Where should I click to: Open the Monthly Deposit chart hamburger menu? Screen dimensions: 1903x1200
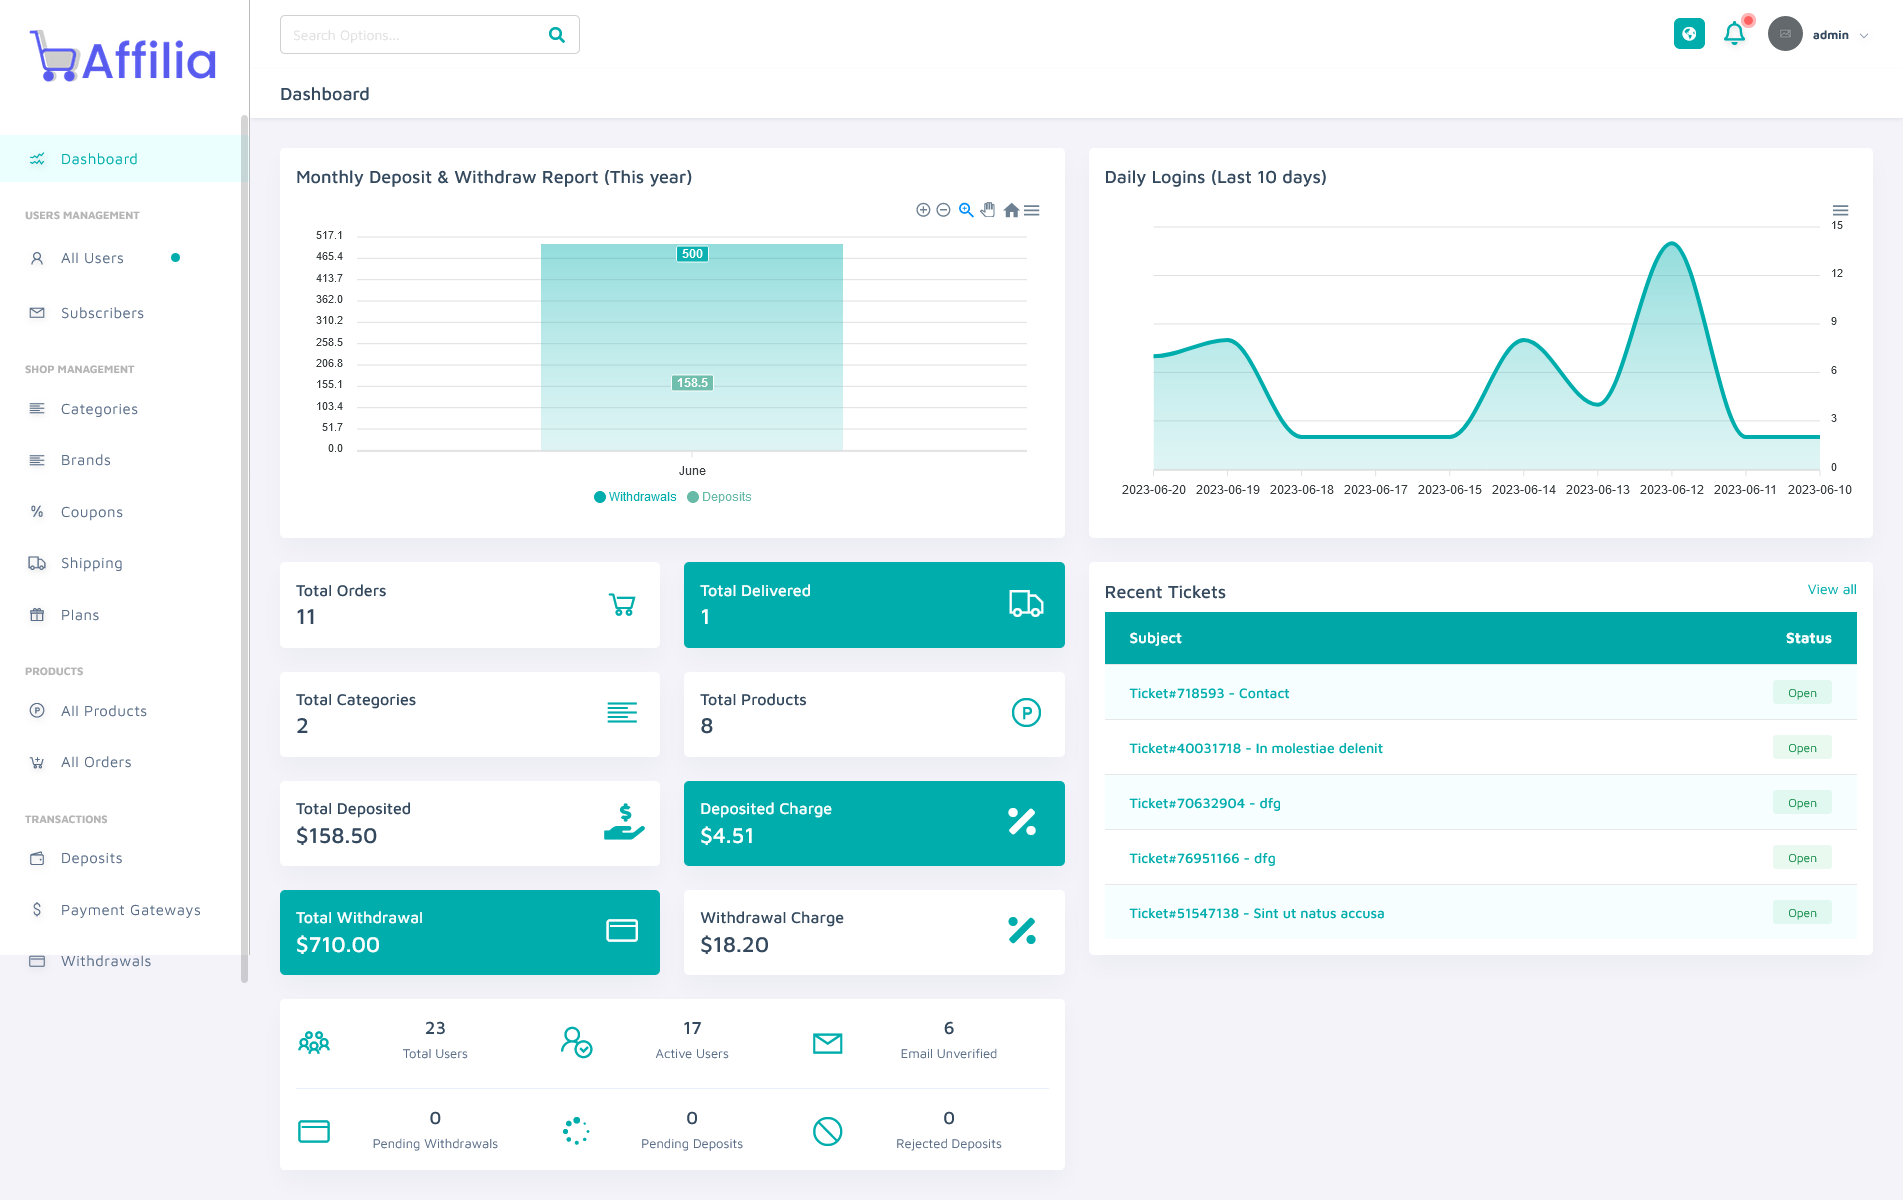click(1032, 210)
